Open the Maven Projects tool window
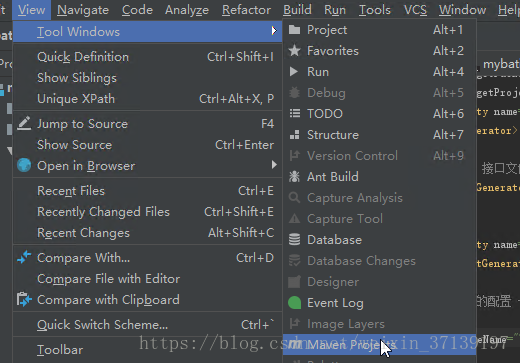Viewport: 520px width, 363px height. pyautogui.click(x=379, y=344)
